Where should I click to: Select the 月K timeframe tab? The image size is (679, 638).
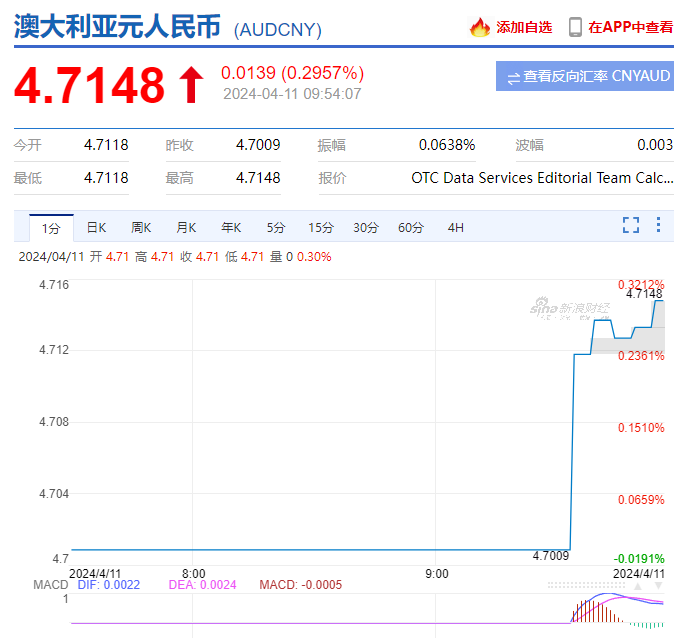point(186,228)
